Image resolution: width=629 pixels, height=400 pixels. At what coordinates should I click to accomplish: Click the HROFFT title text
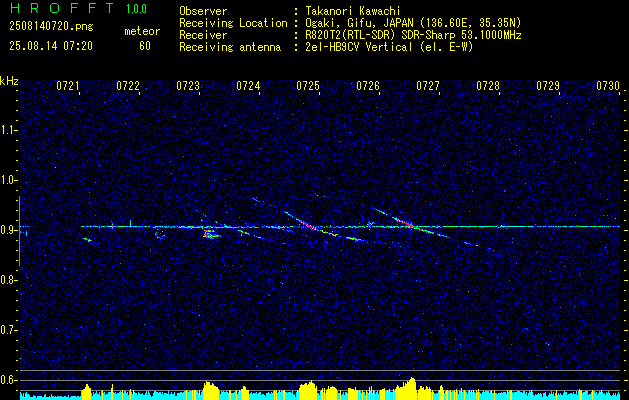coord(63,8)
